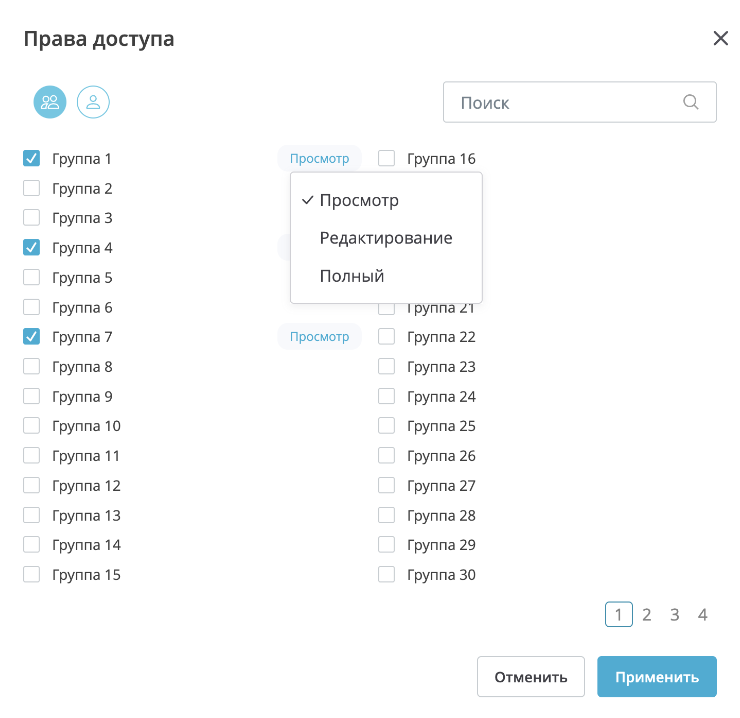740x718 pixels.
Task: Open the Просмотр dropdown for Группа 7
Action: (319, 337)
